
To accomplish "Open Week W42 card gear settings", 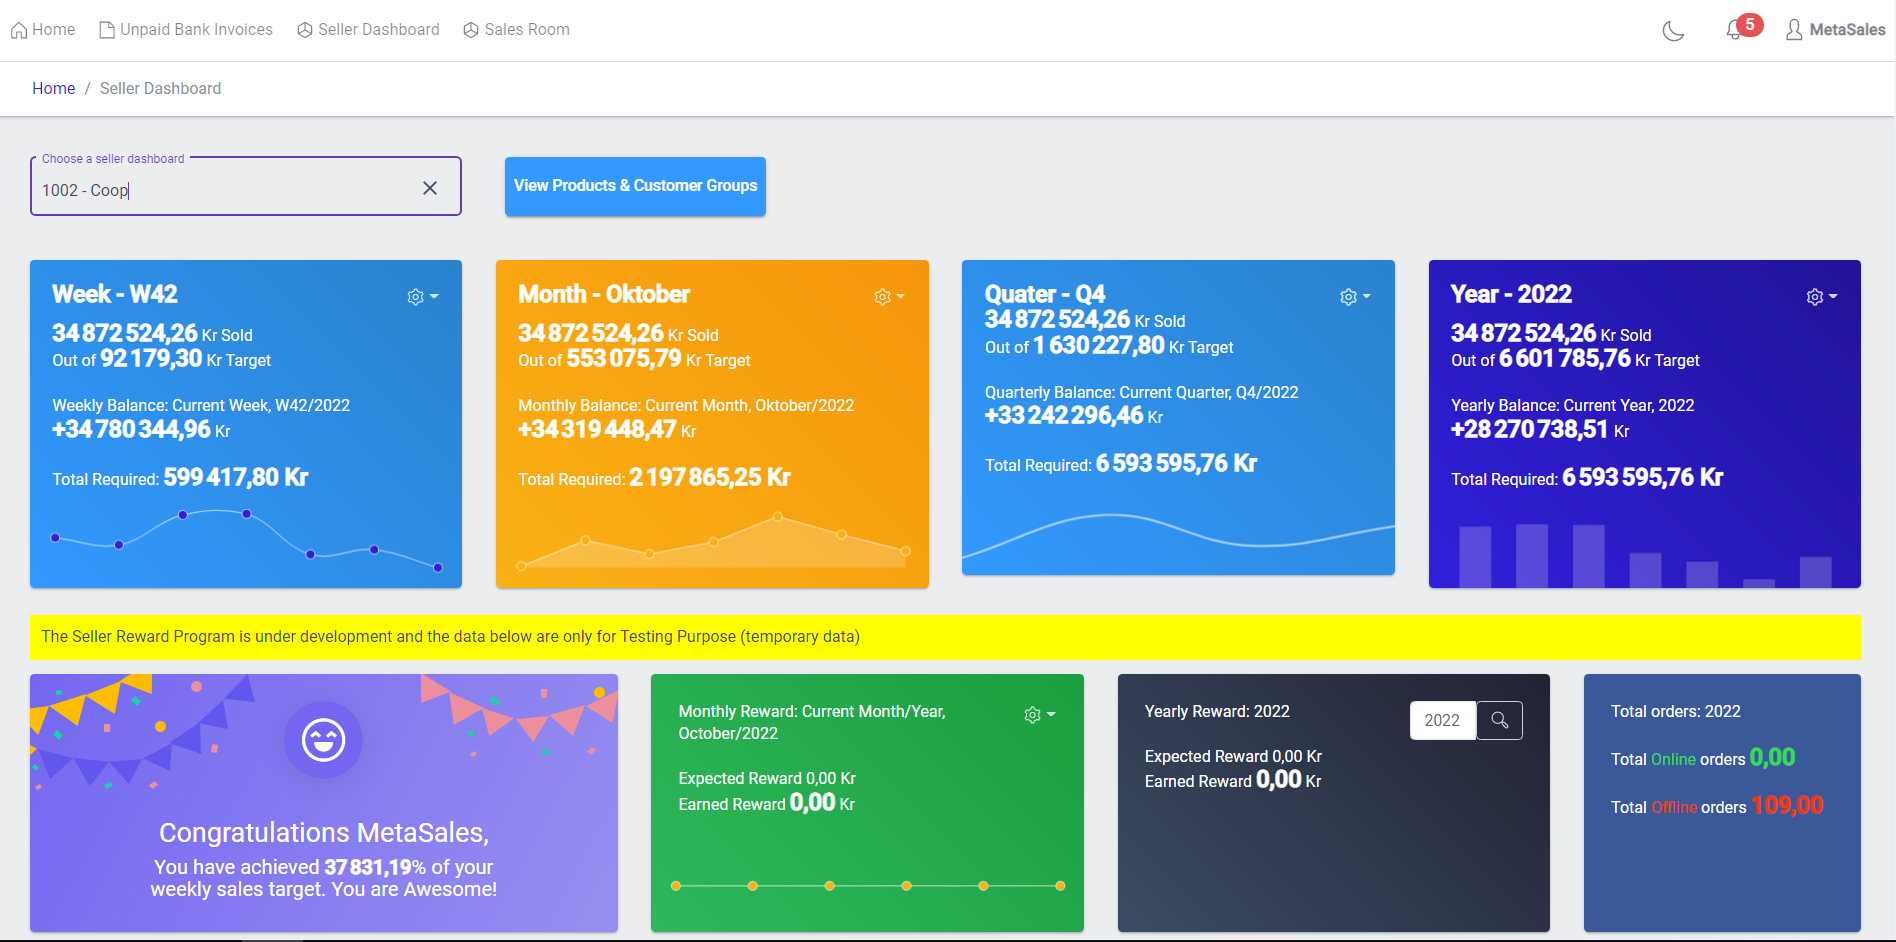I will point(422,297).
